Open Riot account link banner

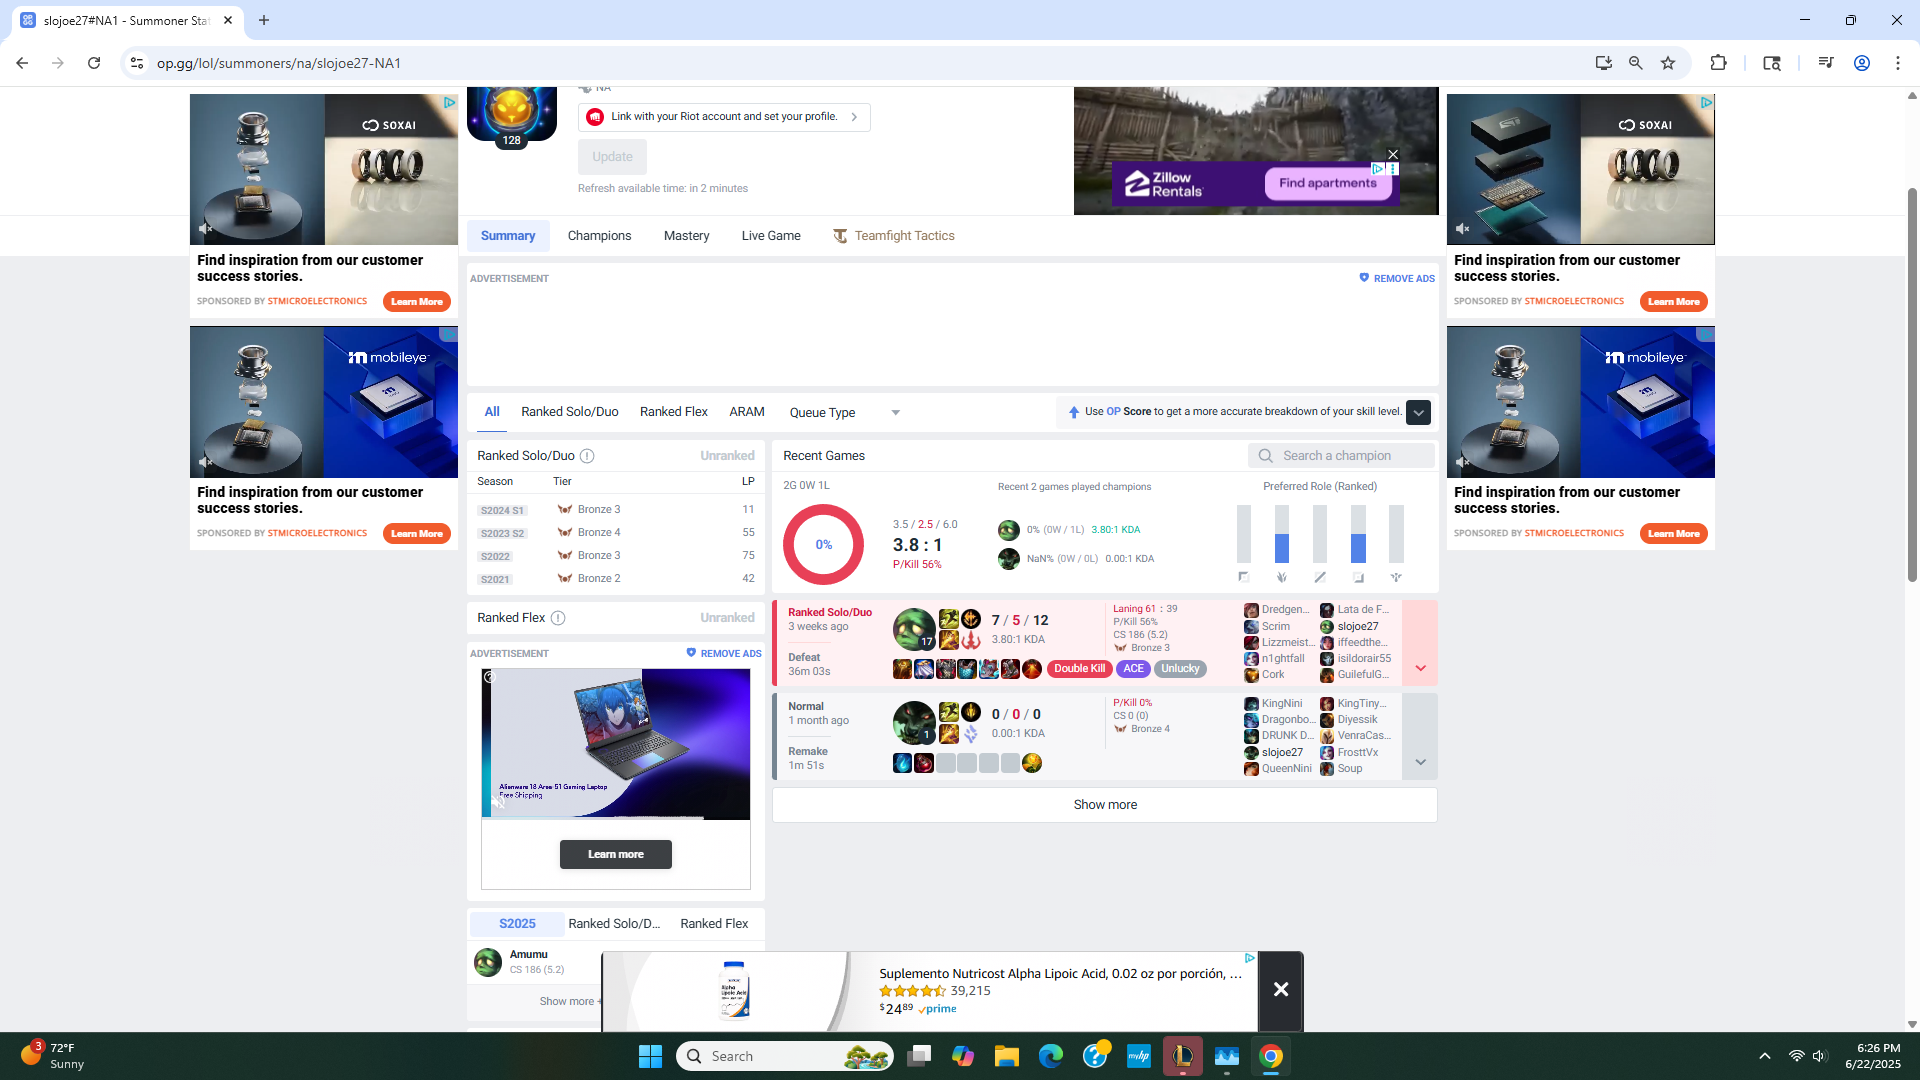724,117
